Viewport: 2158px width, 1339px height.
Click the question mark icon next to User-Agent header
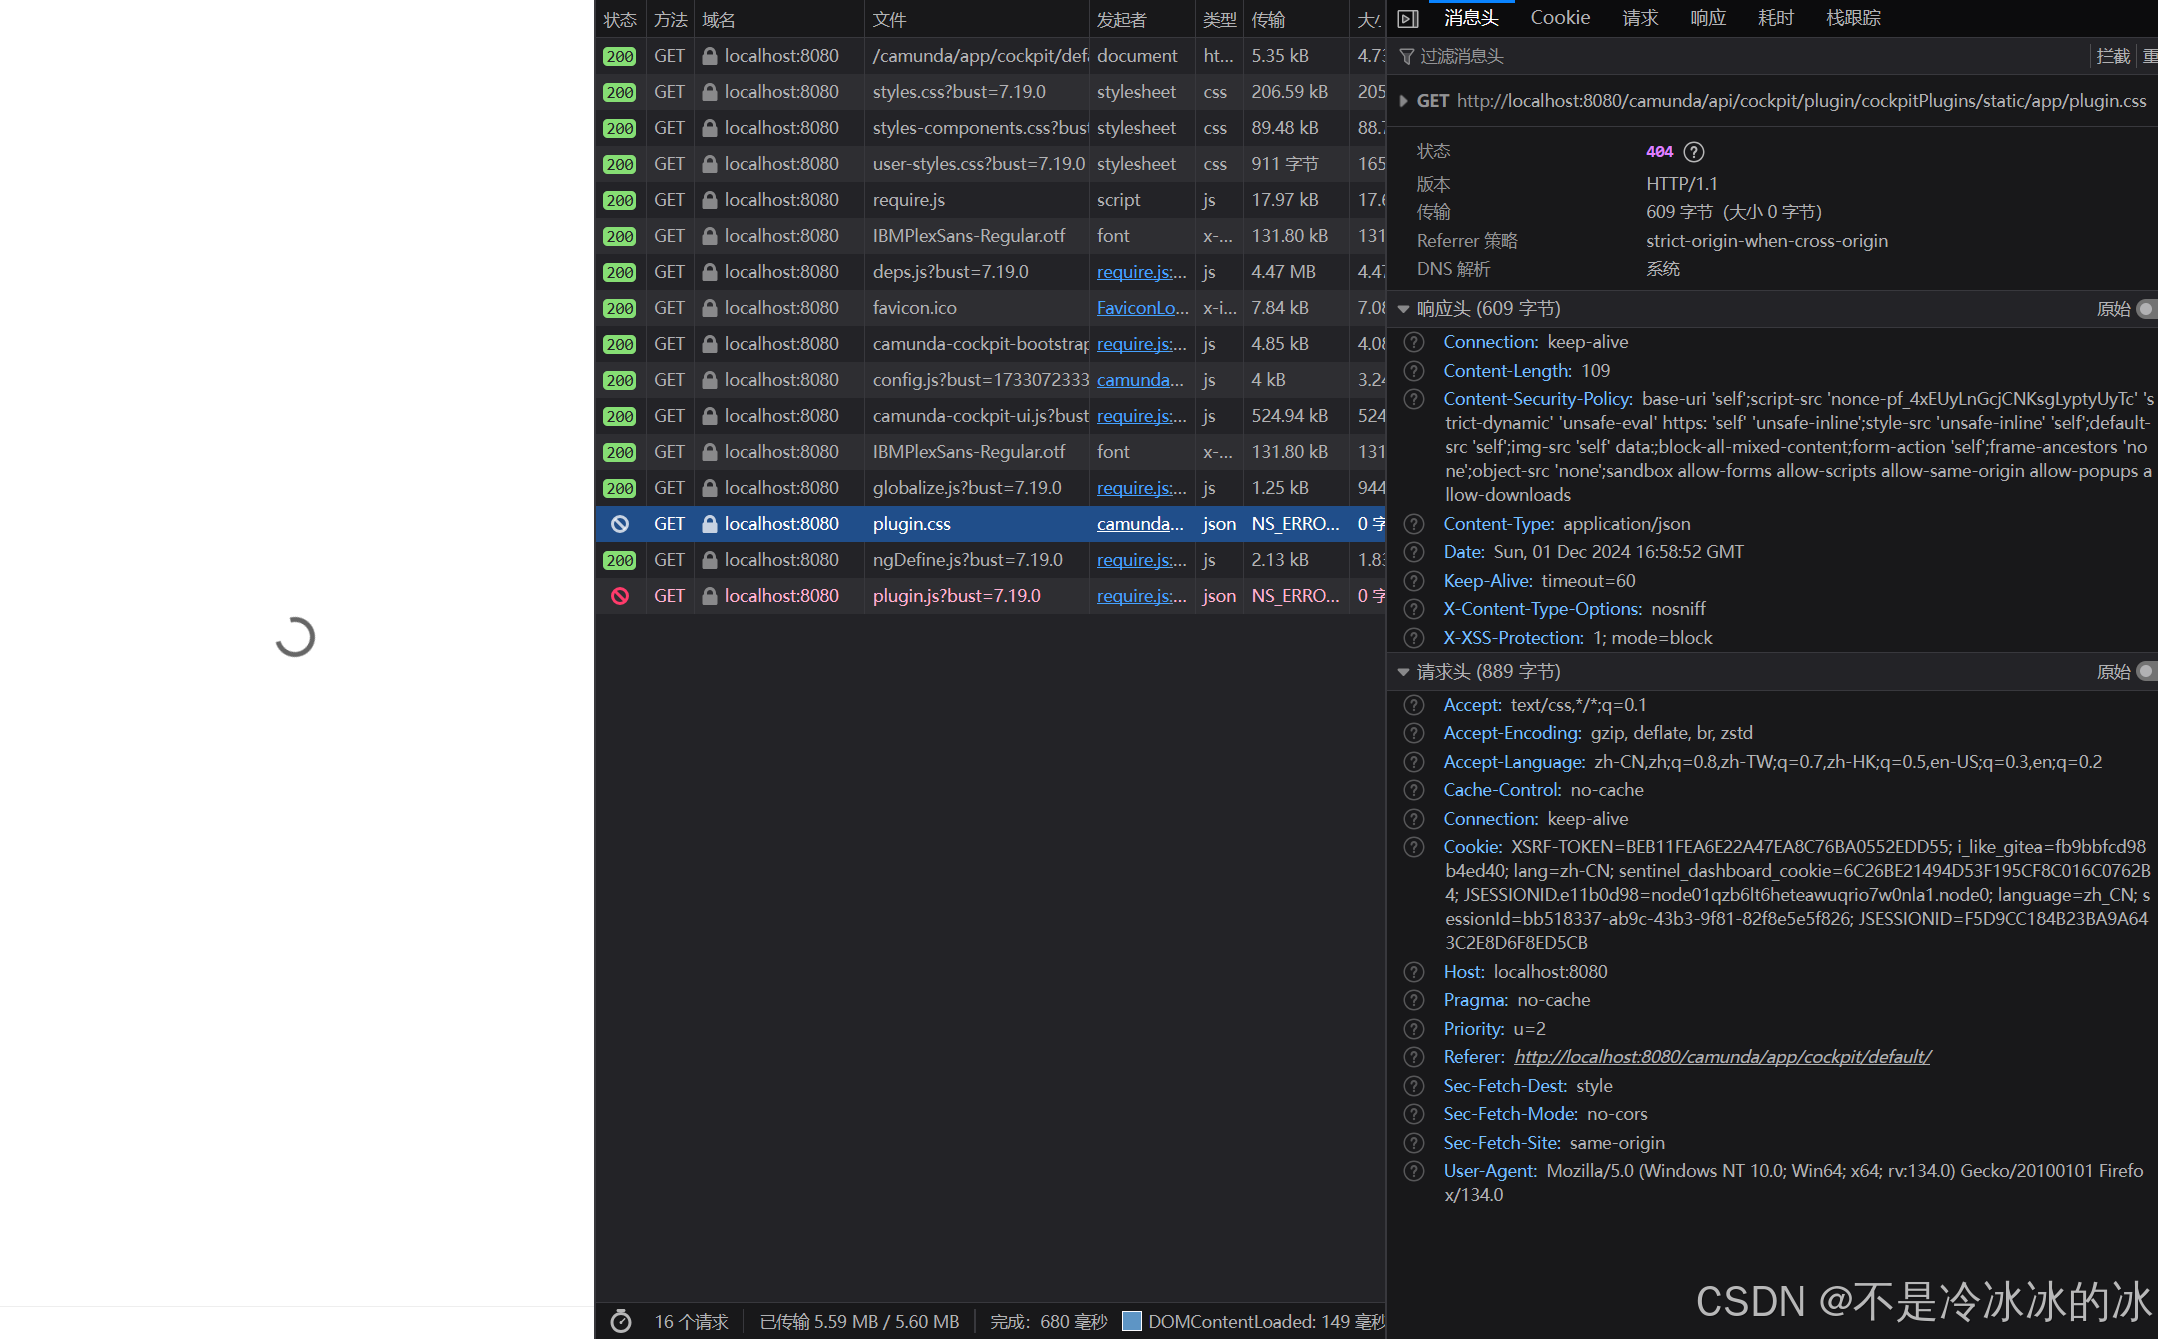click(1413, 1171)
